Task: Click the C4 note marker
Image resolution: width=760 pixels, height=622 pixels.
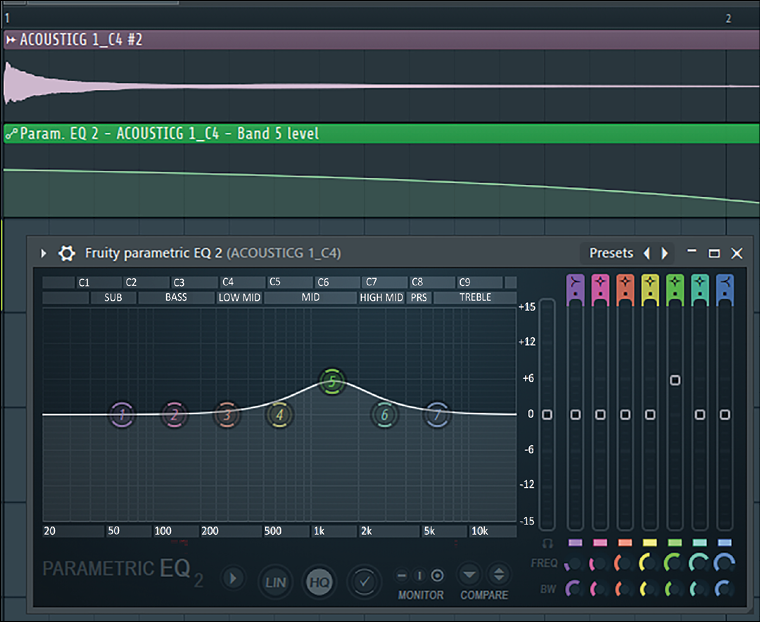Action: [228, 282]
